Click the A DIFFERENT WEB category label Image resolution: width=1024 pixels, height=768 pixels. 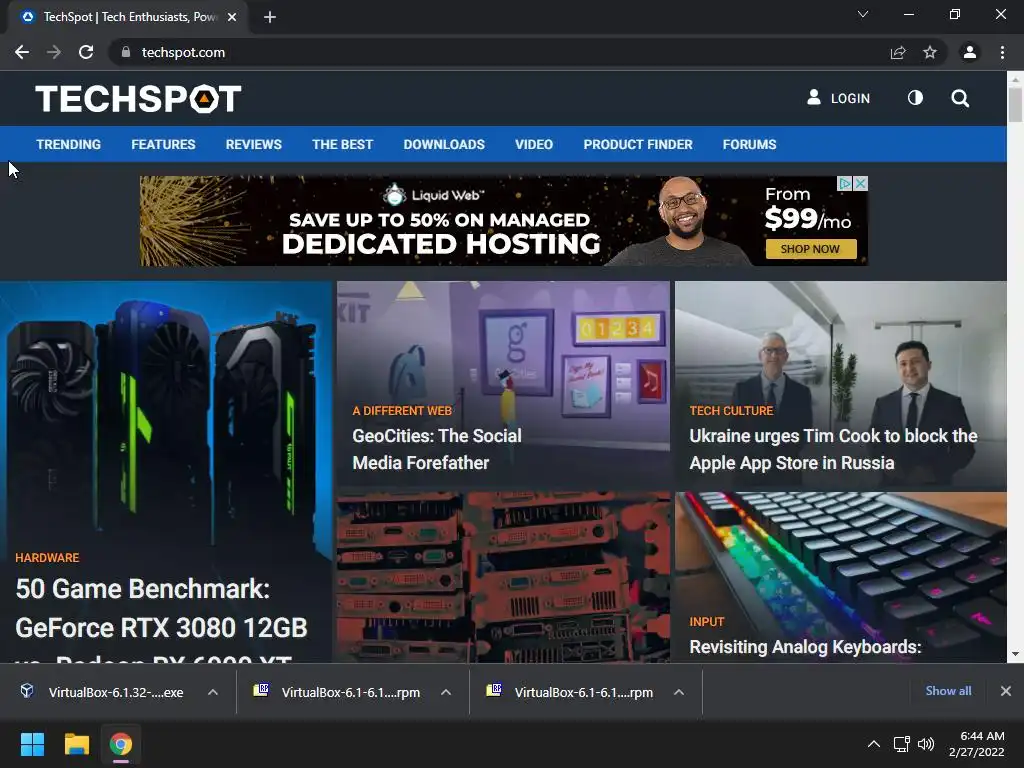pyautogui.click(x=402, y=411)
